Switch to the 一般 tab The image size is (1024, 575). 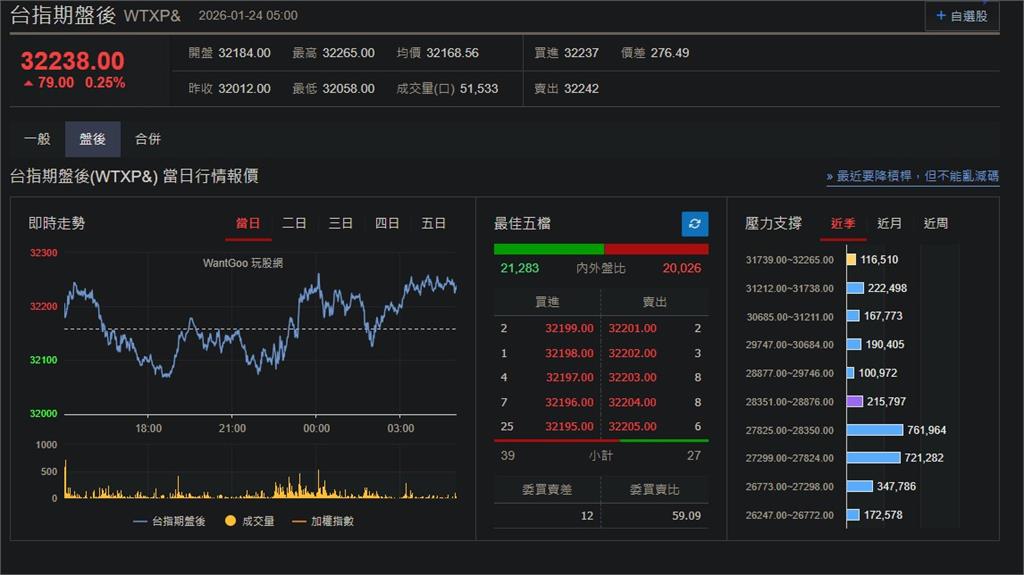pyautogui.click(x=37, y=139)
